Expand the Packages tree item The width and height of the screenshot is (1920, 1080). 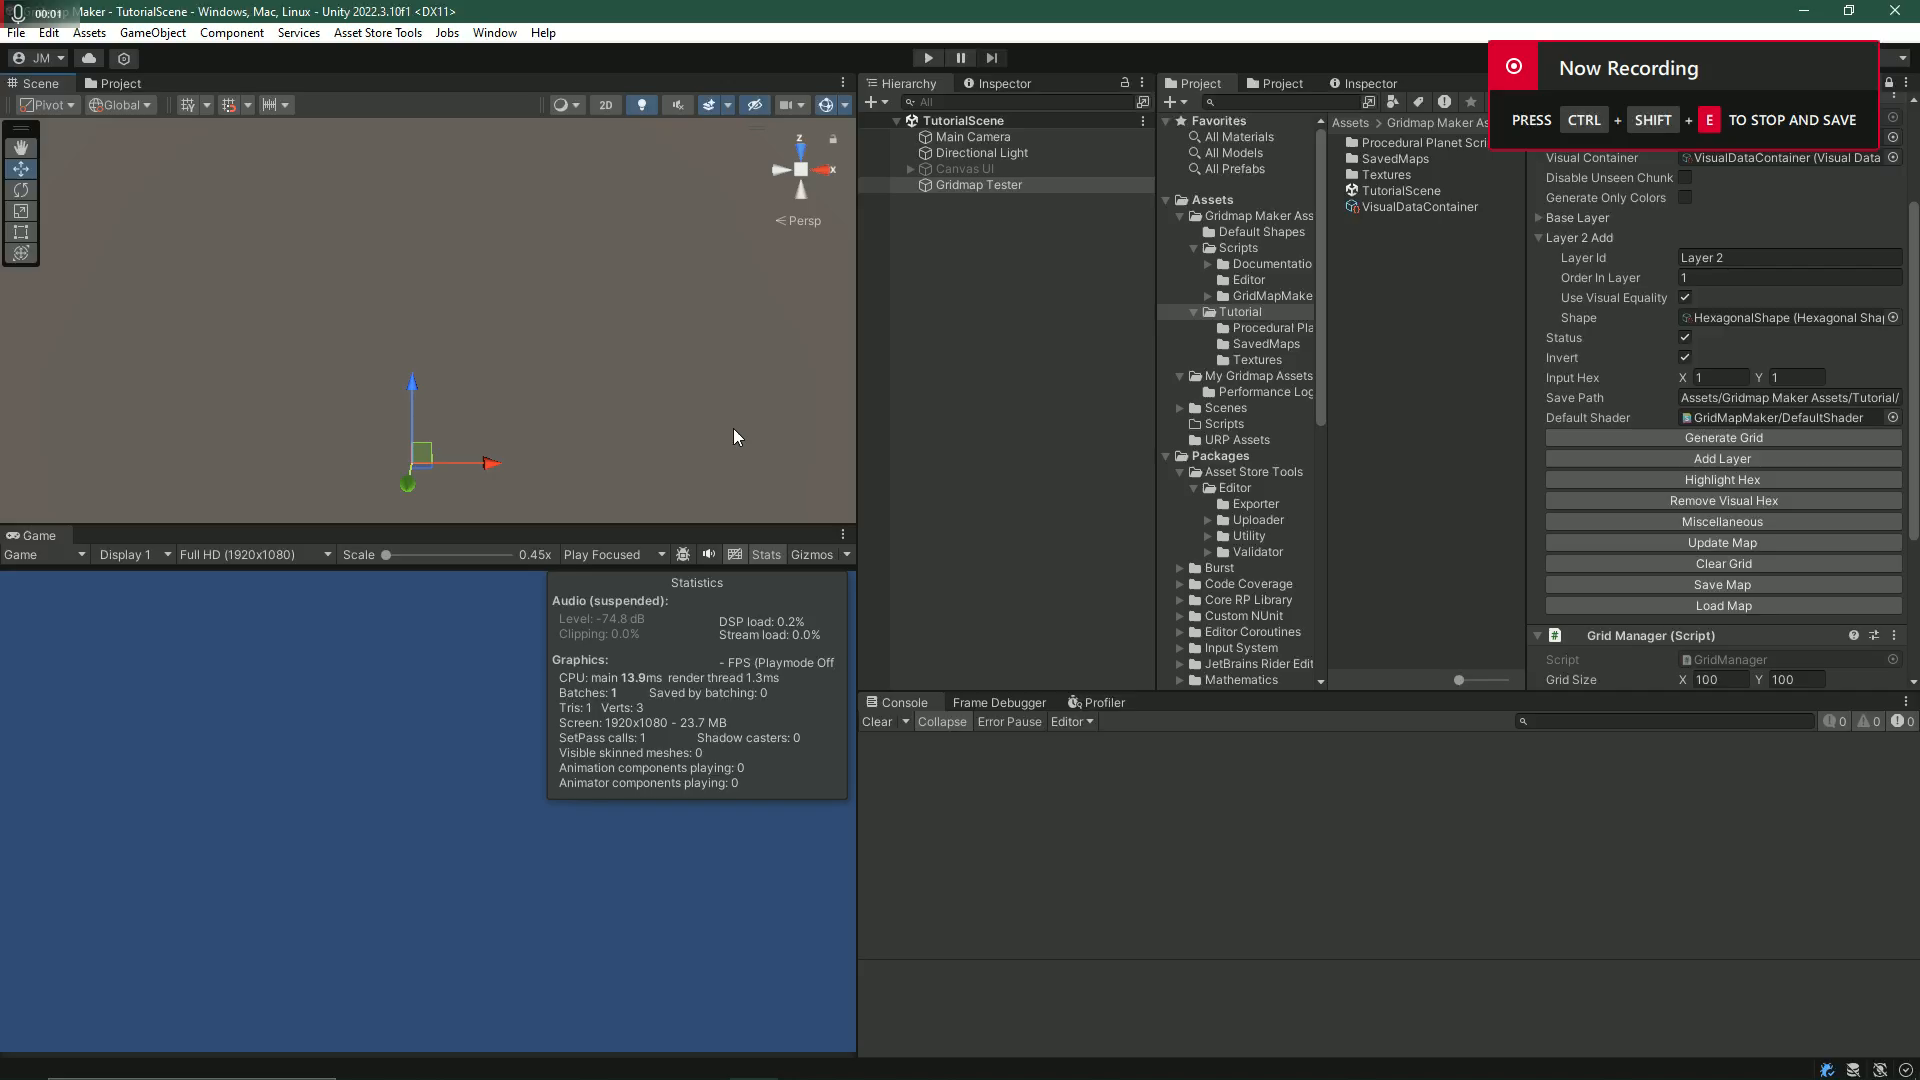point(1168,455)
